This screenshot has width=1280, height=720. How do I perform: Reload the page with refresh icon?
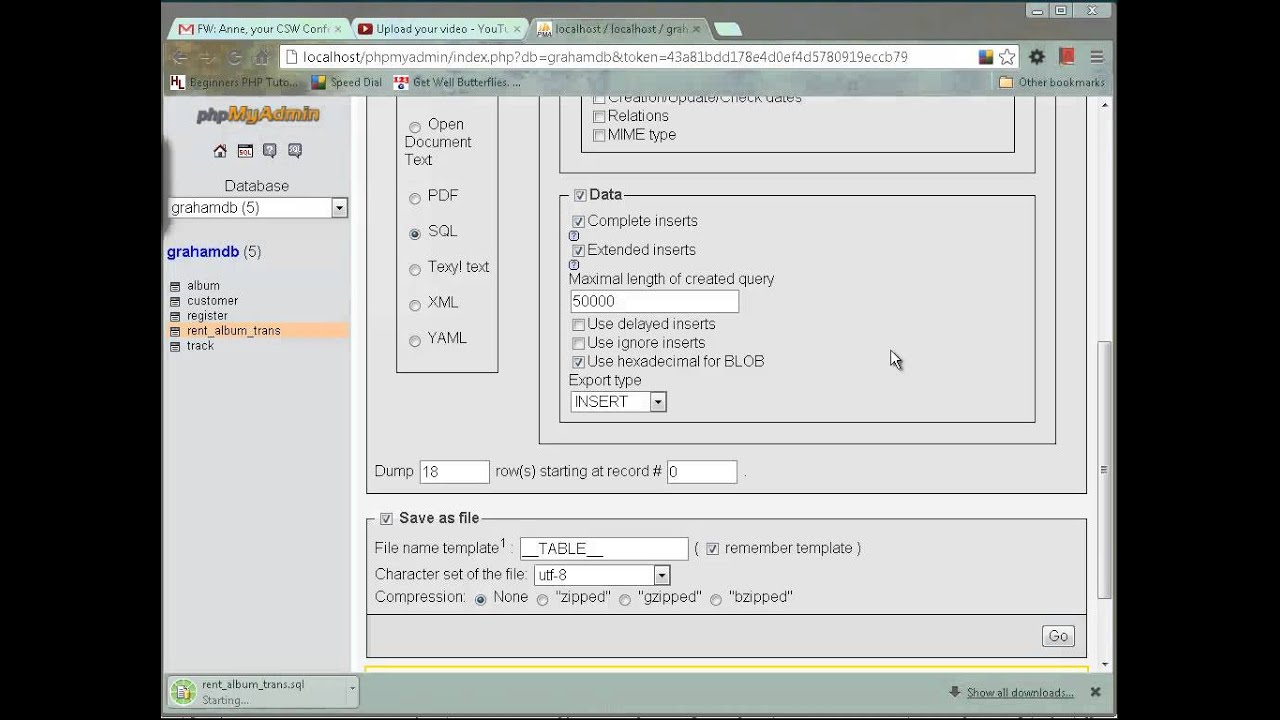(x=234, y=57)
